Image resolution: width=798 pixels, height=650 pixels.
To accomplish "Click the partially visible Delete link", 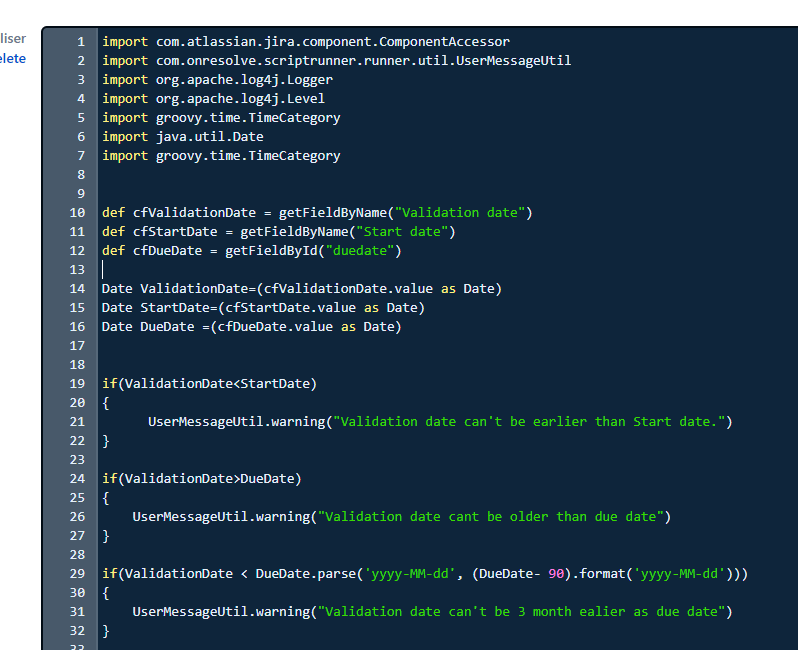I will (x=13, y=58).
